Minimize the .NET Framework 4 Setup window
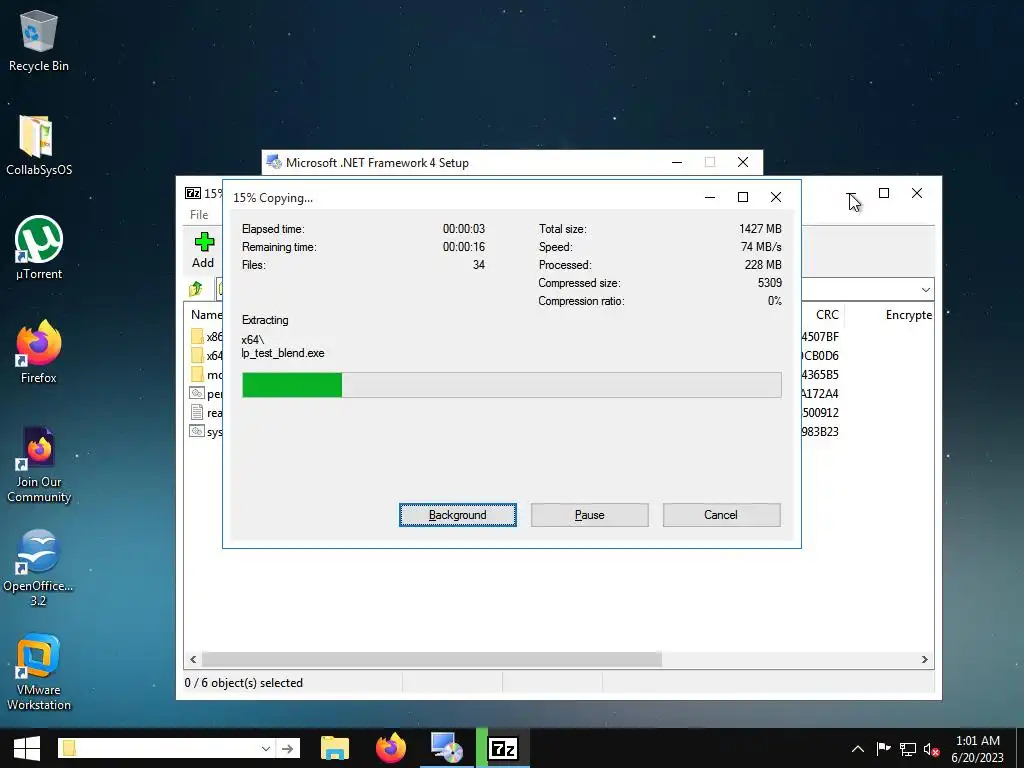This screenshot has height=768, width=1024. (x=677, y=162)
